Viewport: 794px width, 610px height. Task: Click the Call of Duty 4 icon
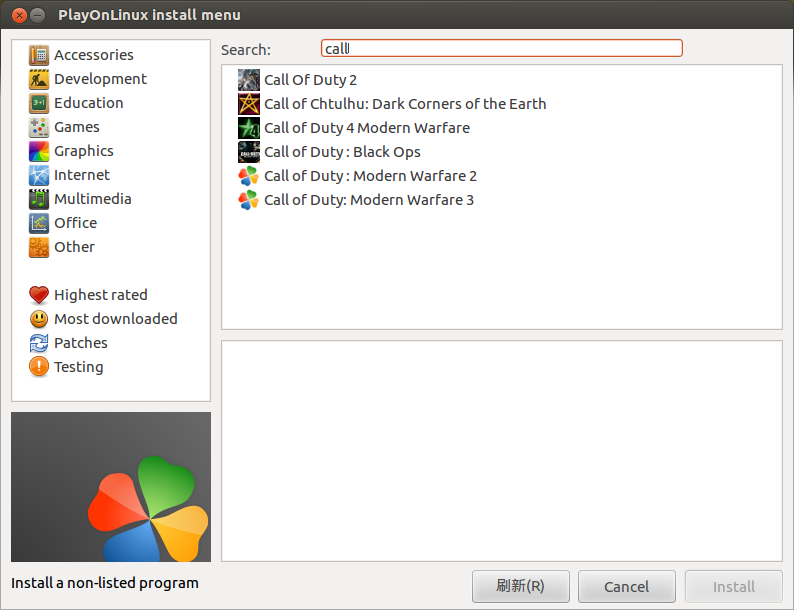(x=249, y=128)
